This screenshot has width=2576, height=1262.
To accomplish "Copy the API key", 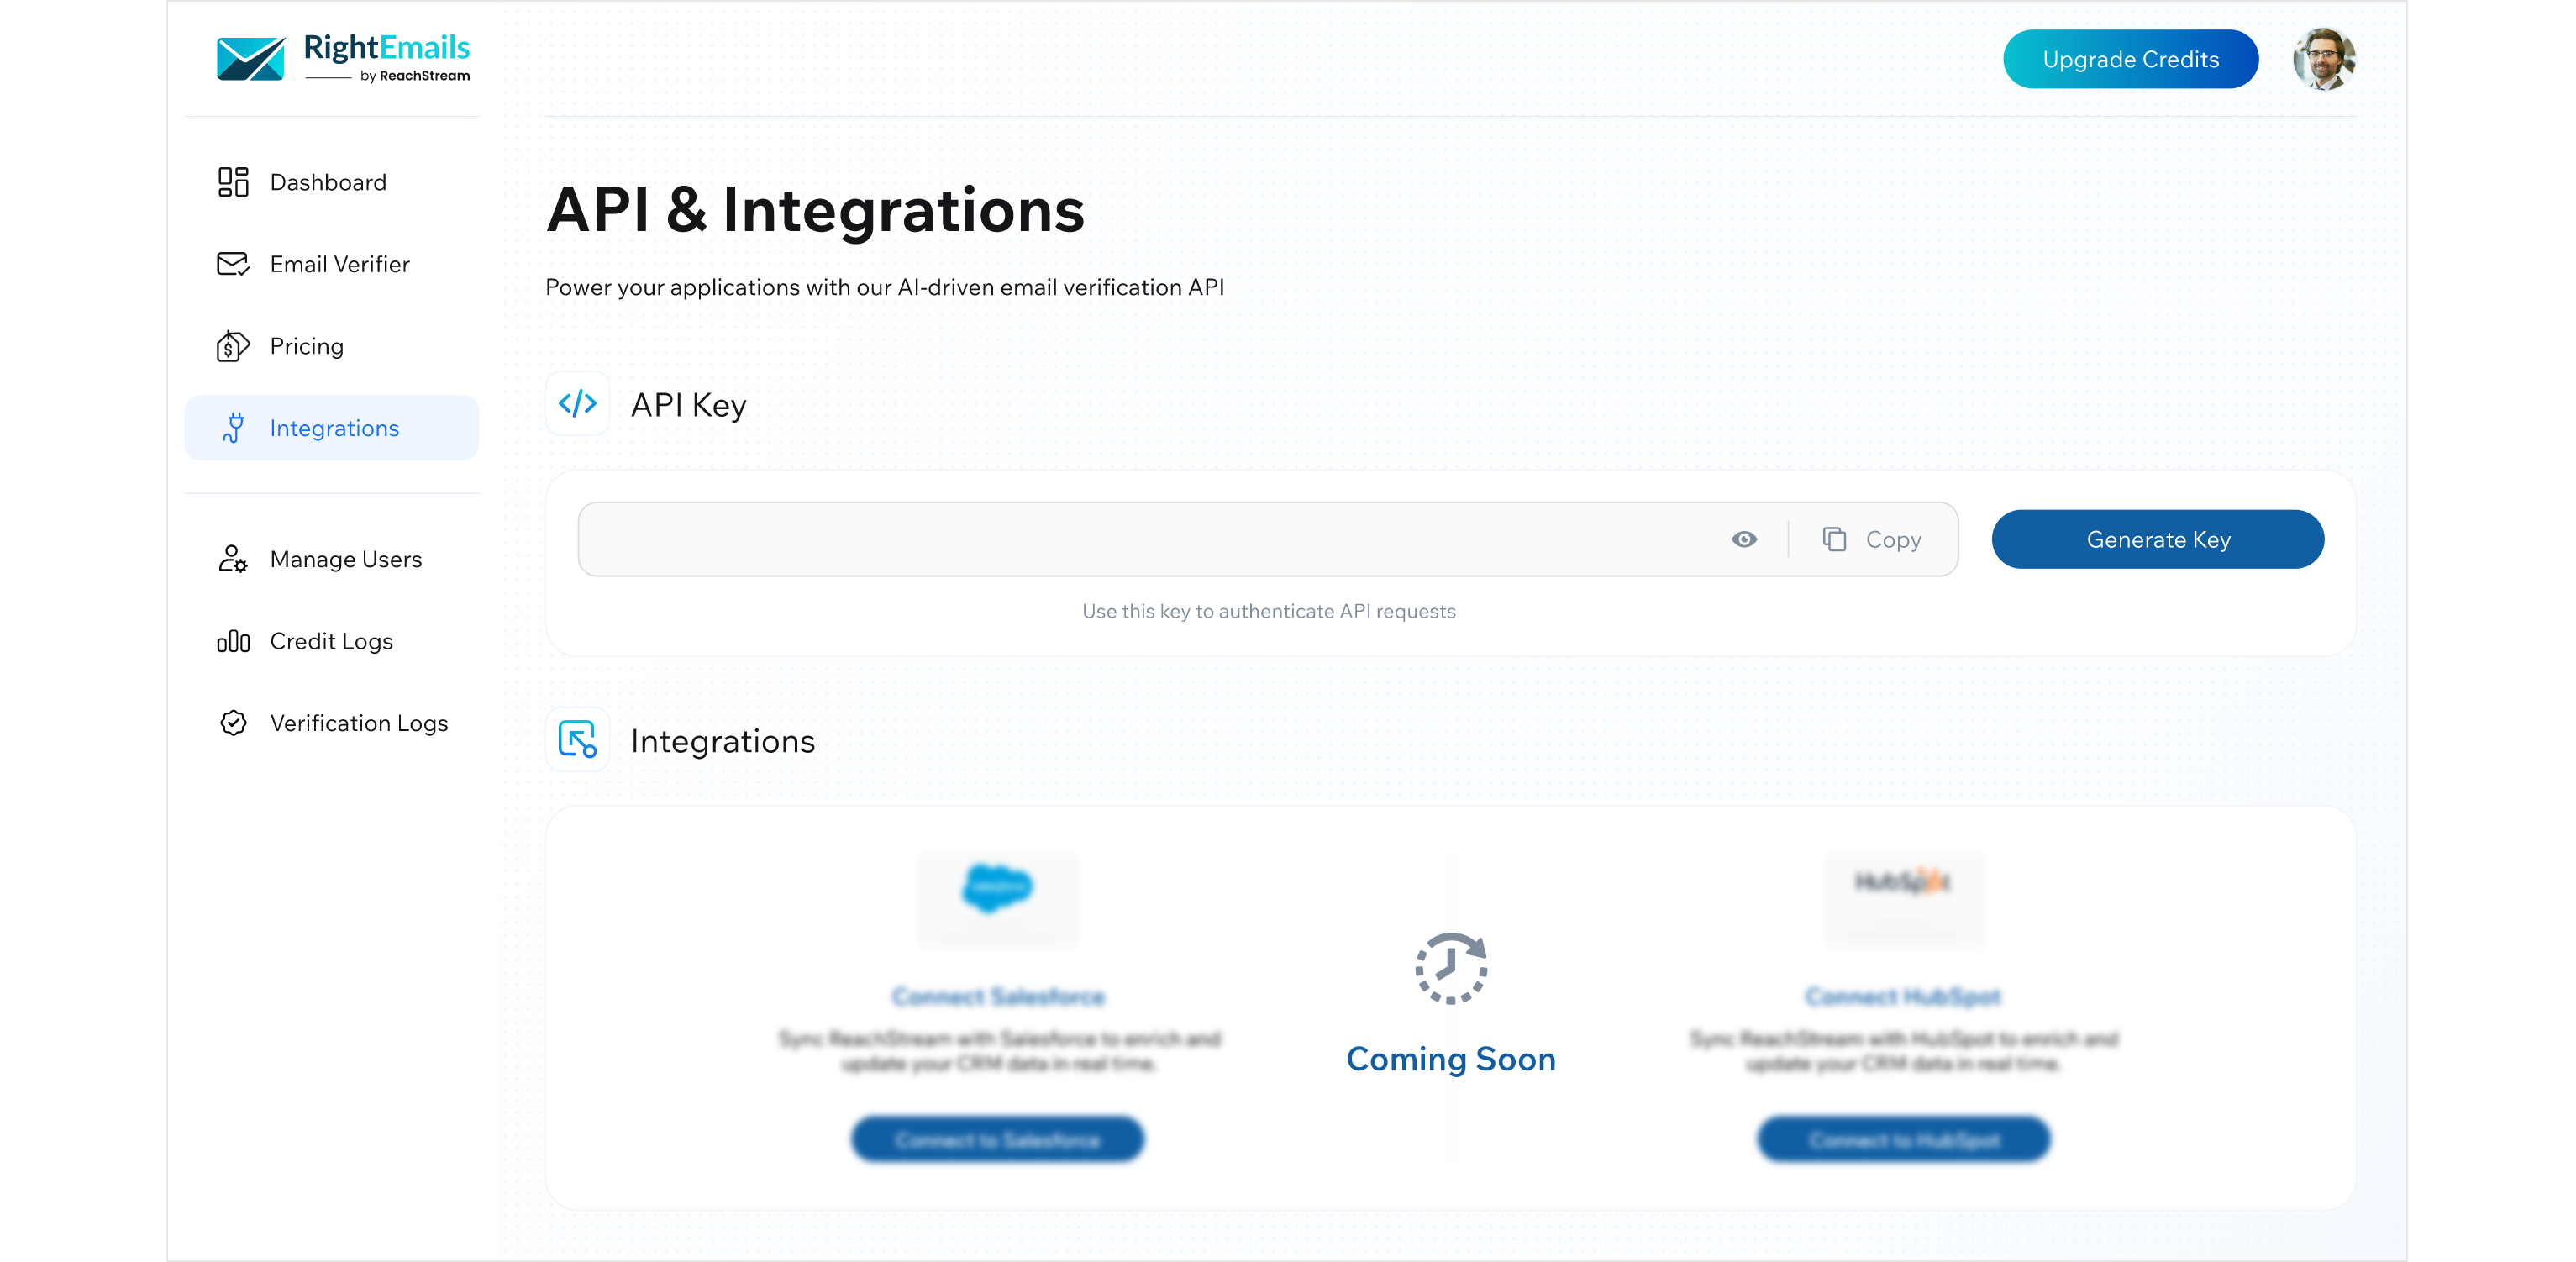I will point(1872,540).
